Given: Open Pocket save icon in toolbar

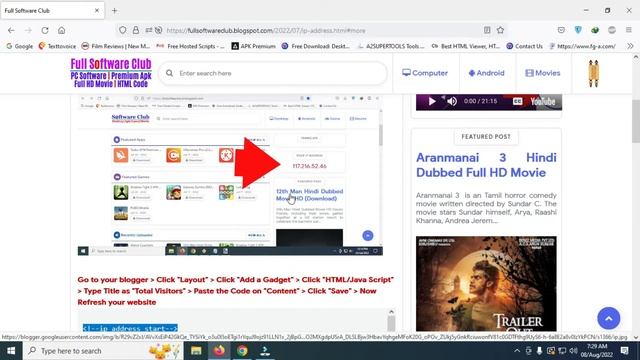Looking at the screenshot, I should (x=561, y=30).
